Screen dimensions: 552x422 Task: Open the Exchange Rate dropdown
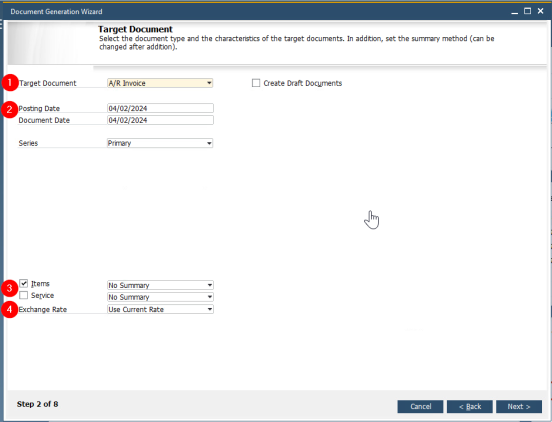click(x=160, y=309)
